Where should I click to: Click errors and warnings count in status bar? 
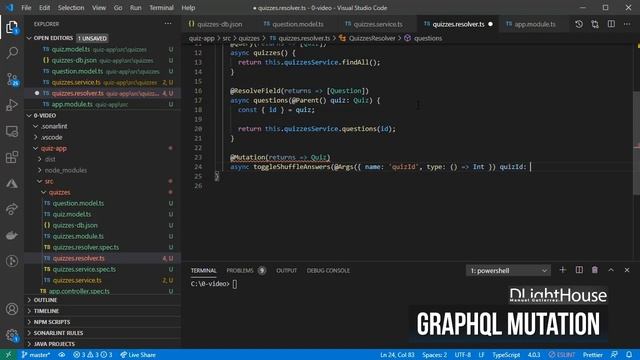click(x=93, y=355)
